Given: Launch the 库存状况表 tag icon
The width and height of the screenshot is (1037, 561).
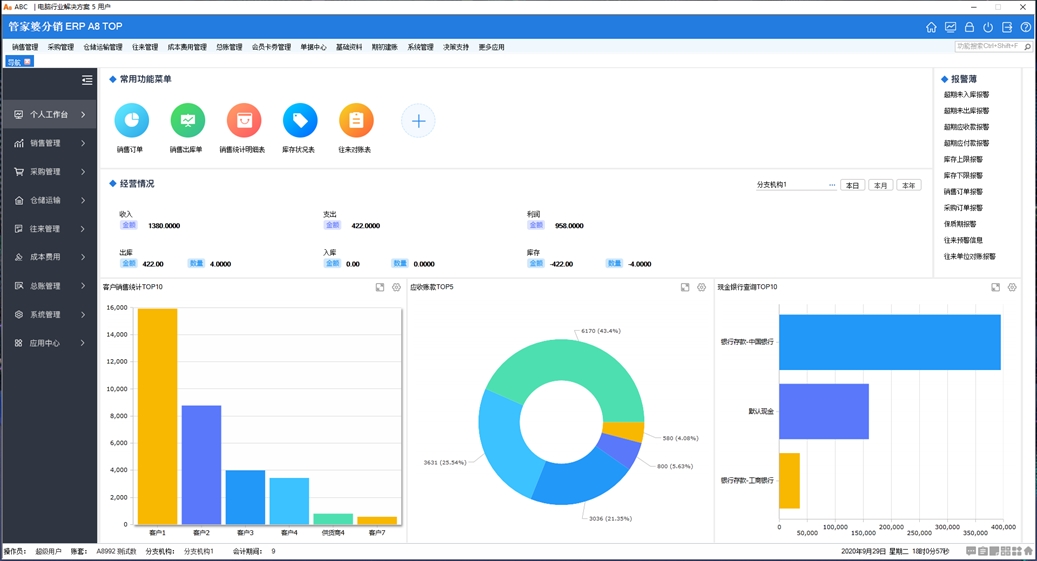Looking at the screenshot, I should (x=299, y=121).
